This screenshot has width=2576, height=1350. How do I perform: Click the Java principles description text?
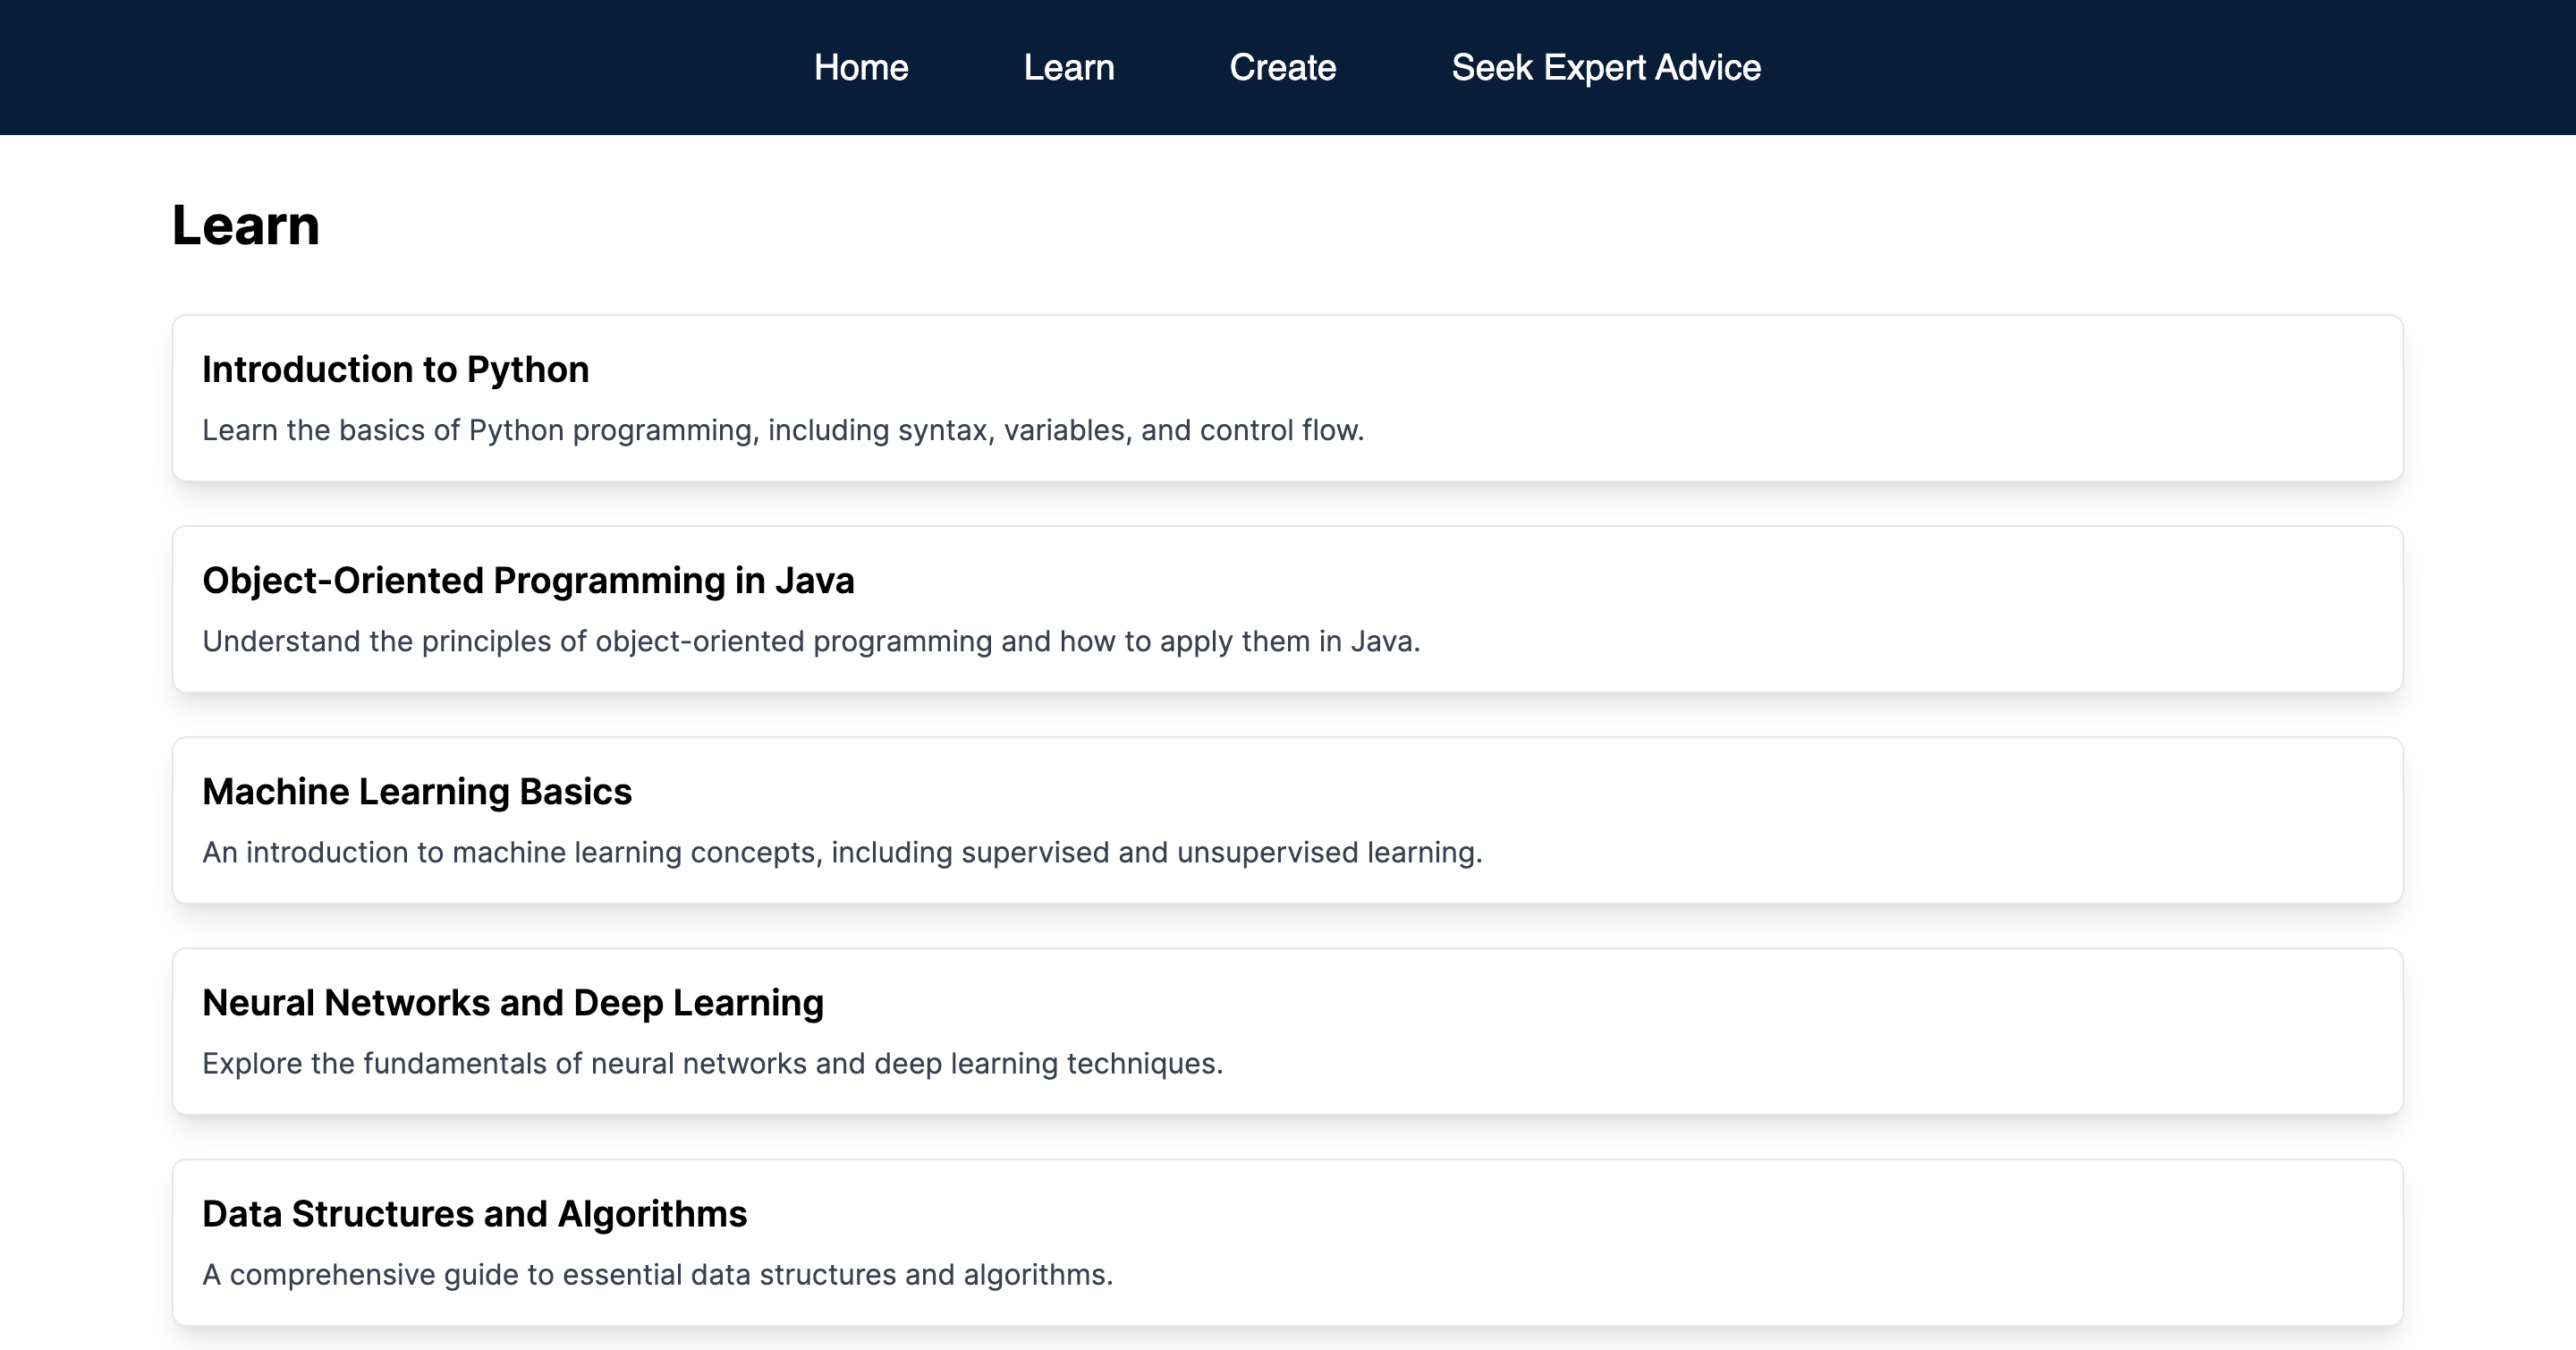tap(810, 642)
